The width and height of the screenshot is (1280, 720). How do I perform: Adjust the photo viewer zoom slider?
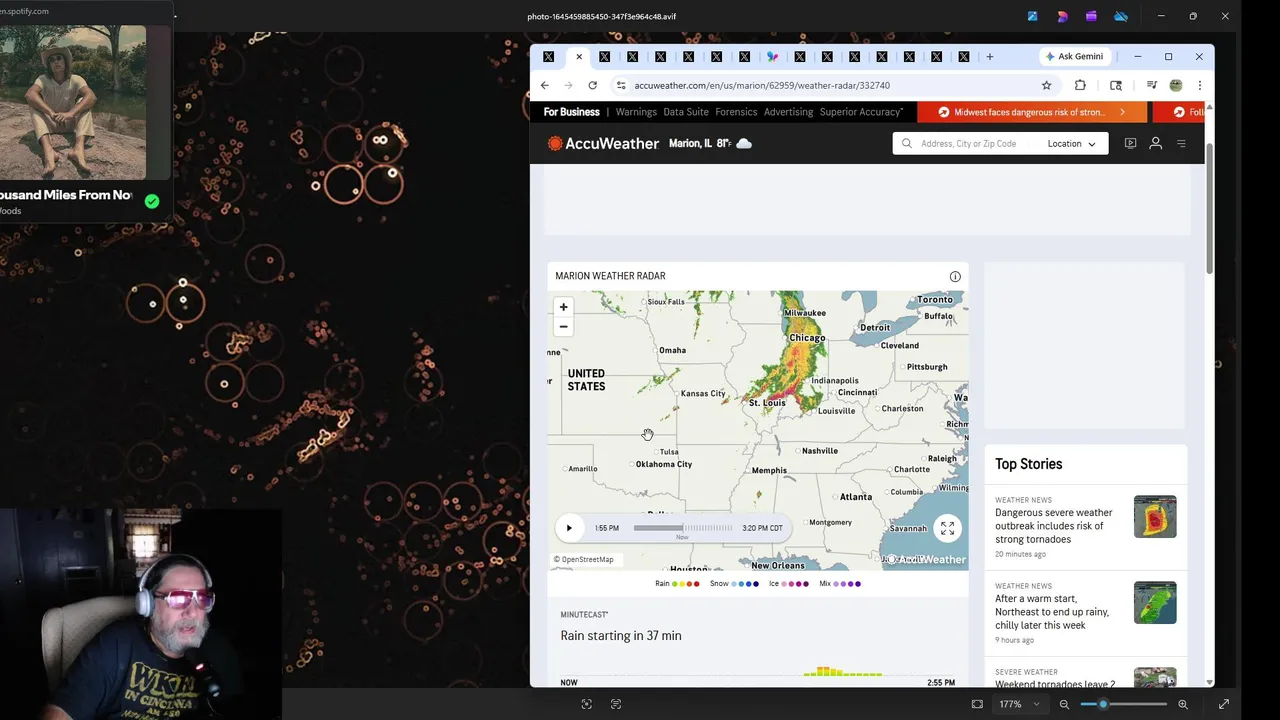click(1124, 704)
